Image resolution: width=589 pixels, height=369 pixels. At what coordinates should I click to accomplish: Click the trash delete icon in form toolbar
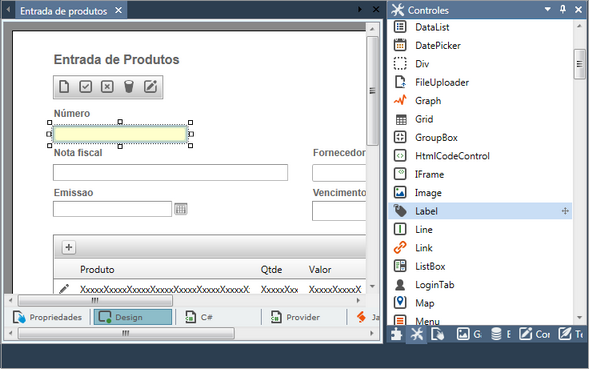(x=129, y=86)
